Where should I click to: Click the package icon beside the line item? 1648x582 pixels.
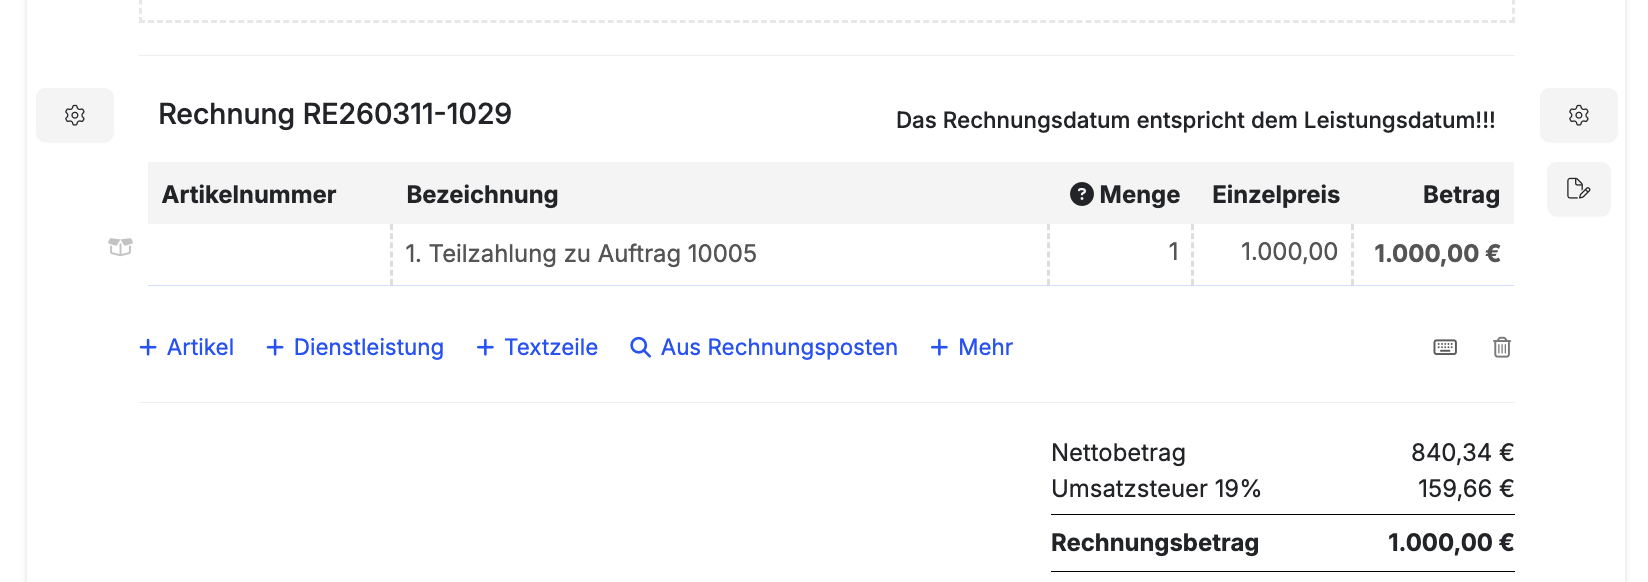click(120, 247)
